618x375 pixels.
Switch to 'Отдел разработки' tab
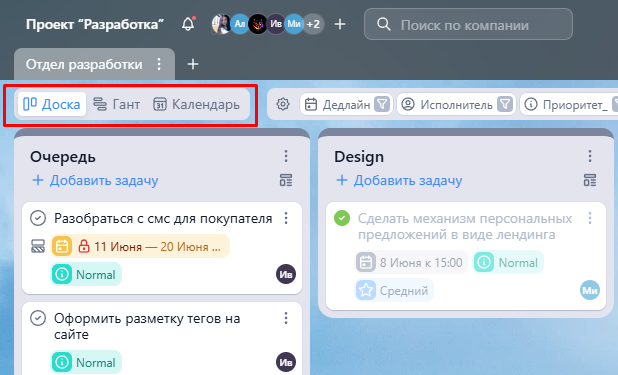pos(84,64)
